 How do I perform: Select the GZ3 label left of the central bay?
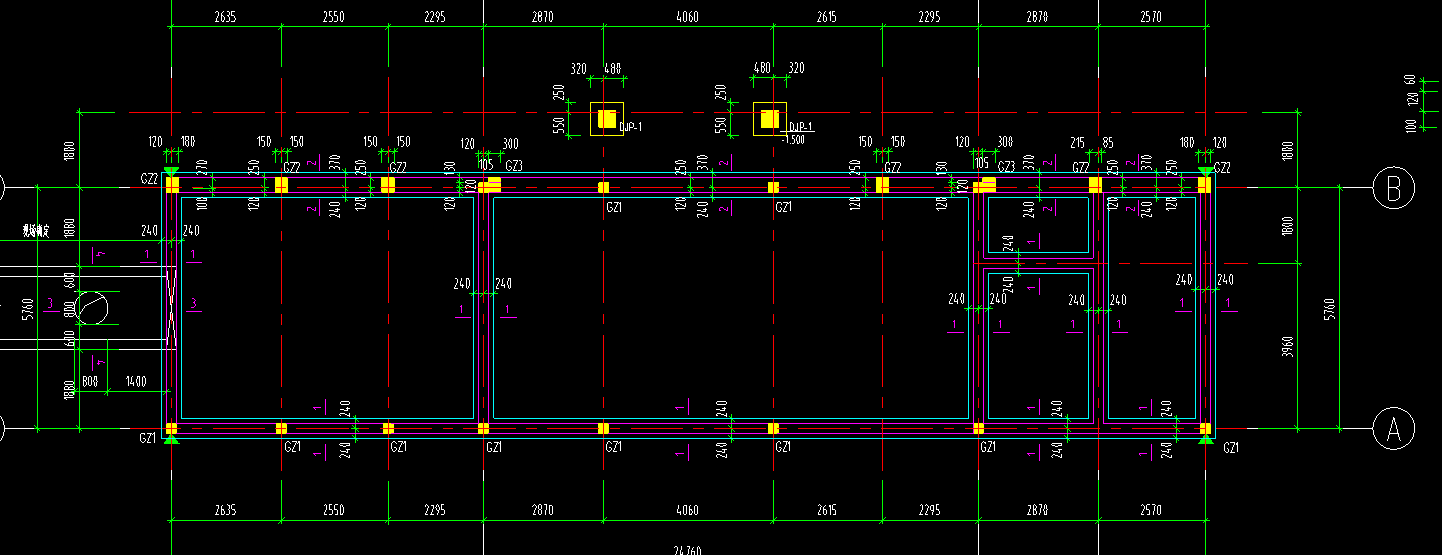coord(514,166)
